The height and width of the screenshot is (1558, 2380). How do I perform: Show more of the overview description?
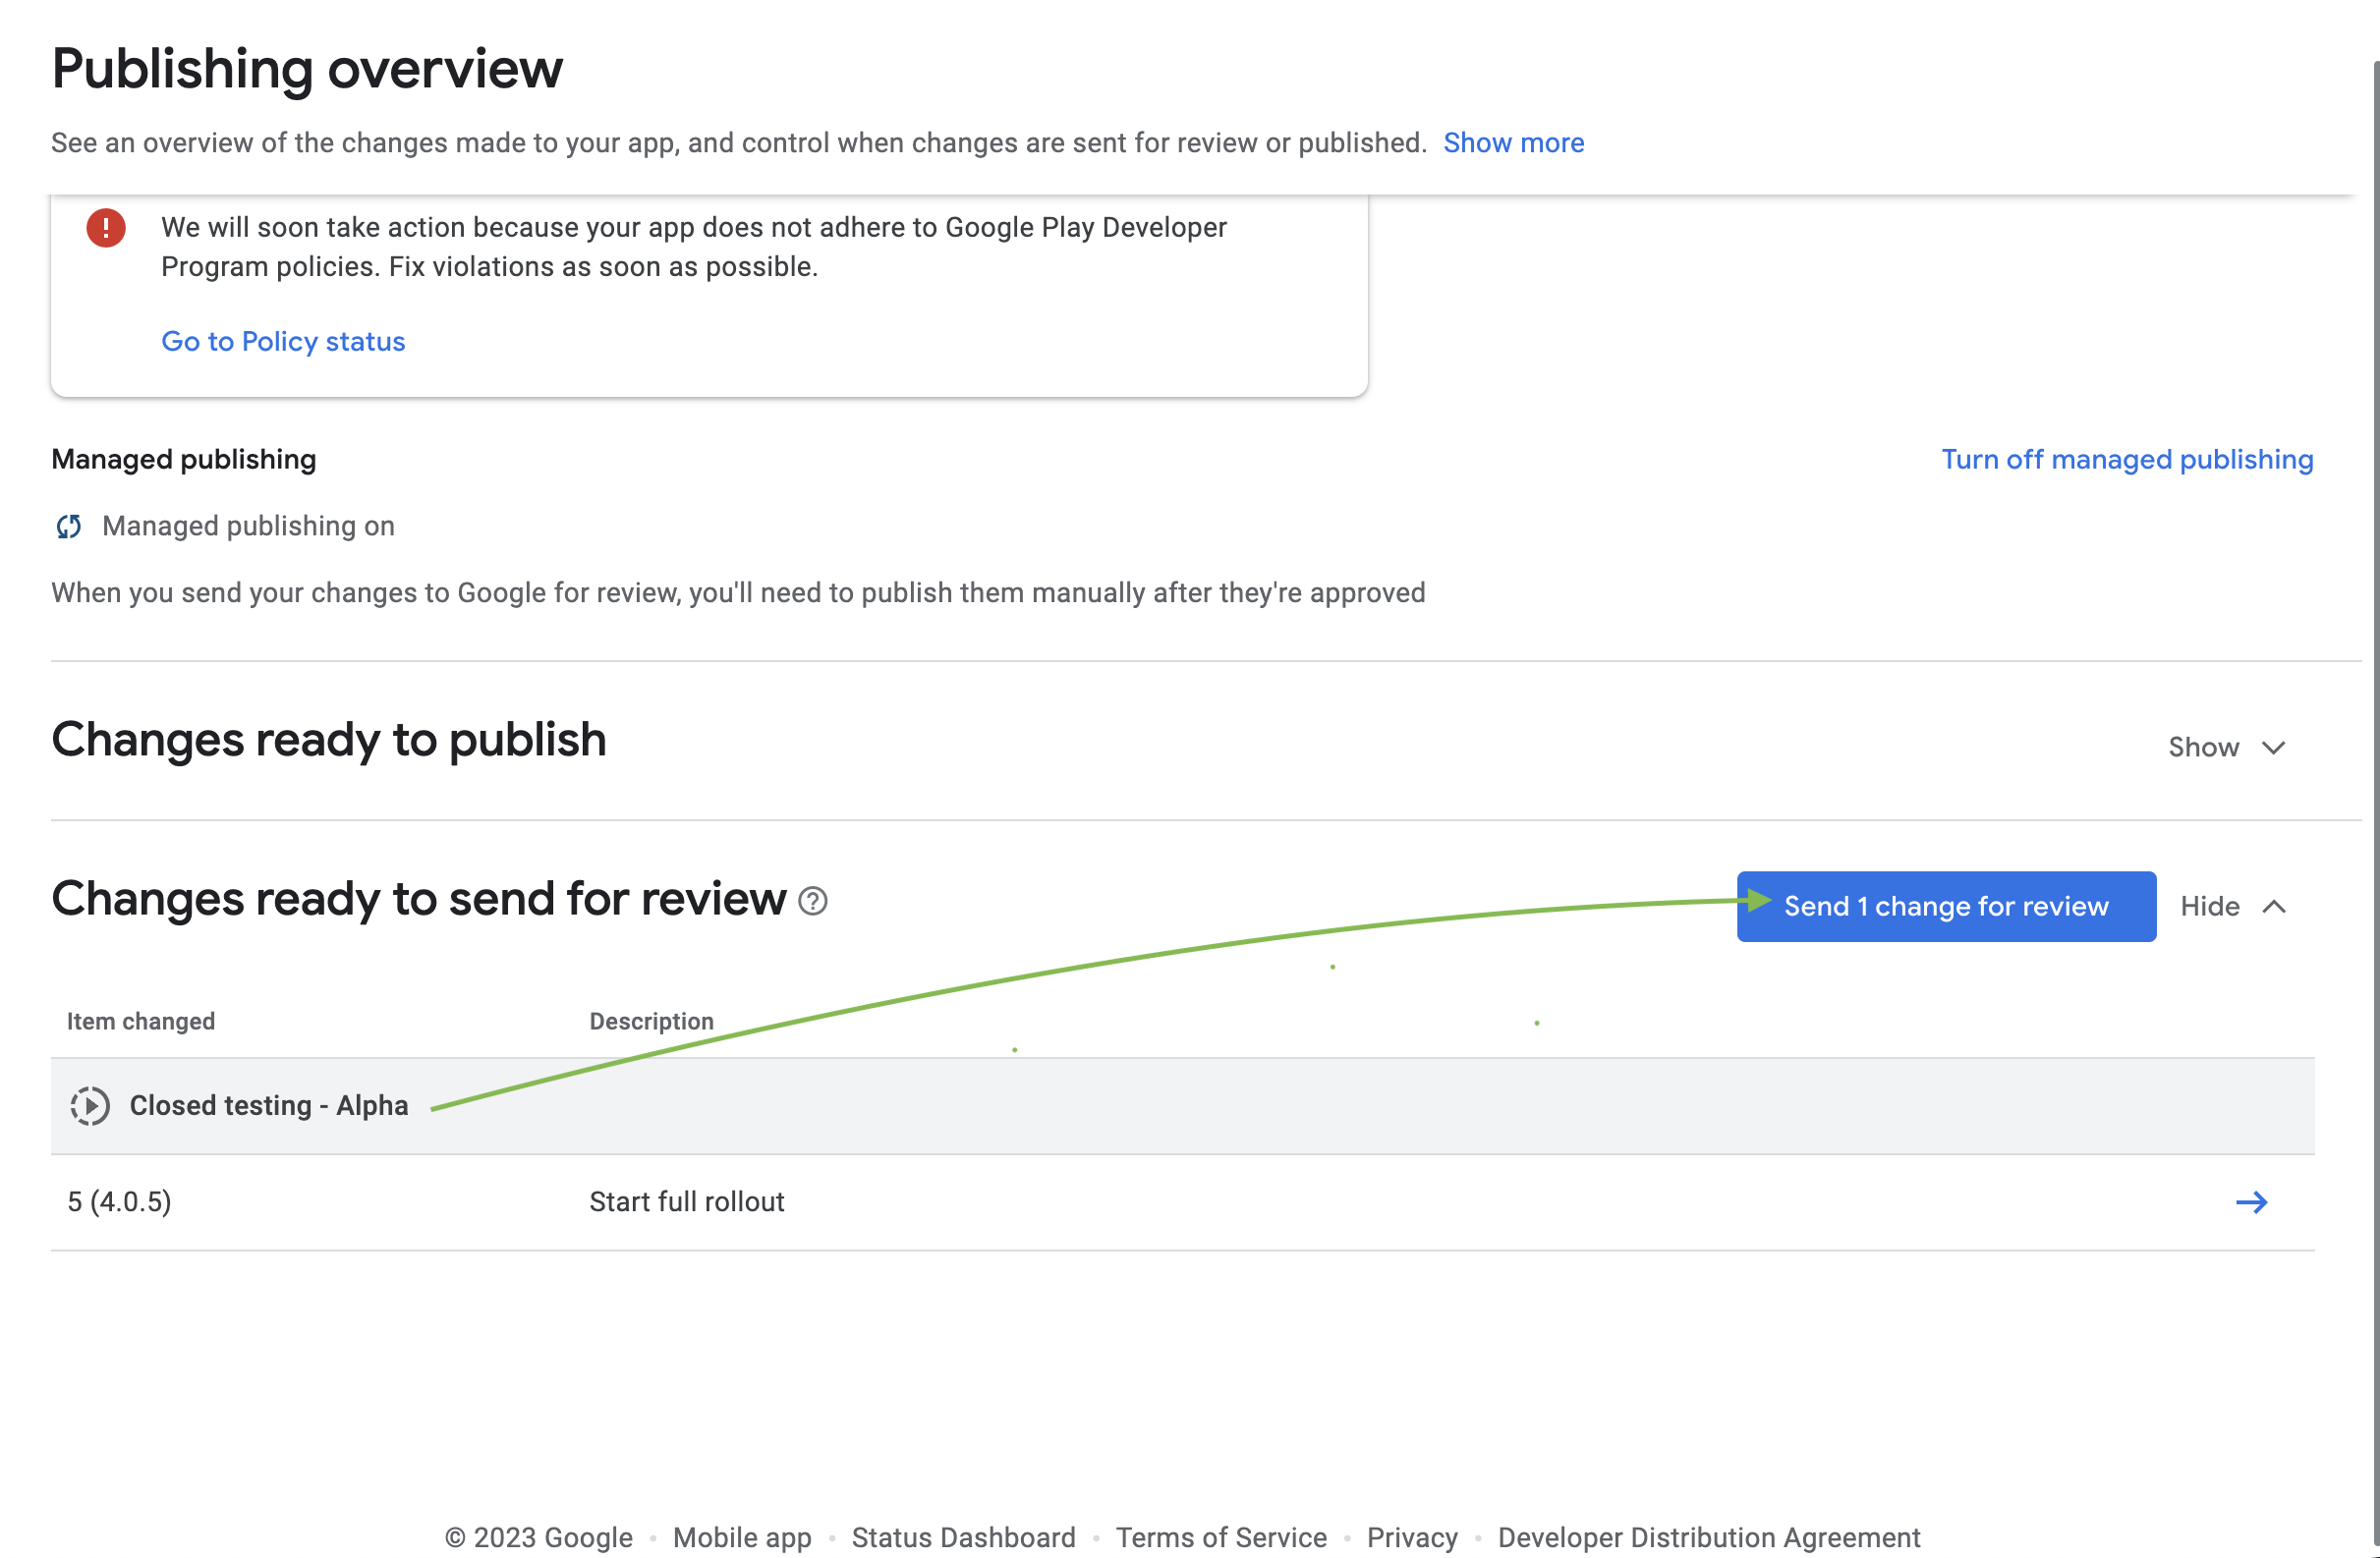(1513, 143)
